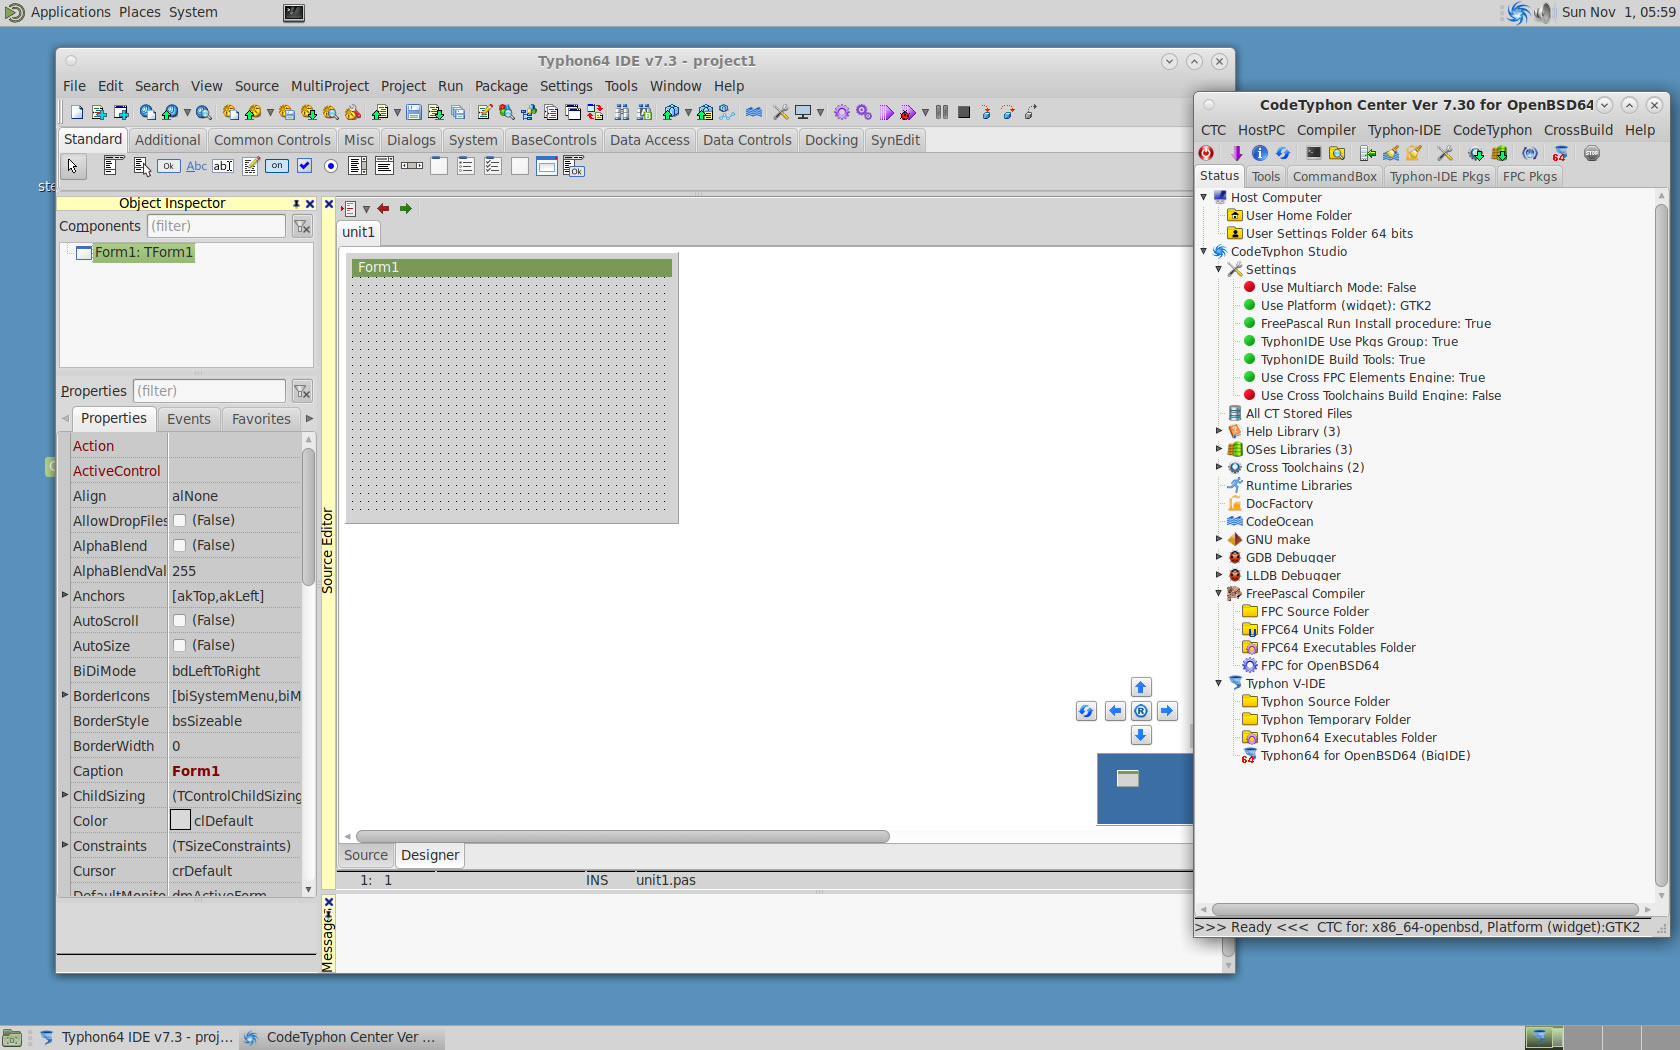Click the CodeOcean waves toolbar icon
The width and height of the screenshot is (1680, 1050).
click(753, 112)
